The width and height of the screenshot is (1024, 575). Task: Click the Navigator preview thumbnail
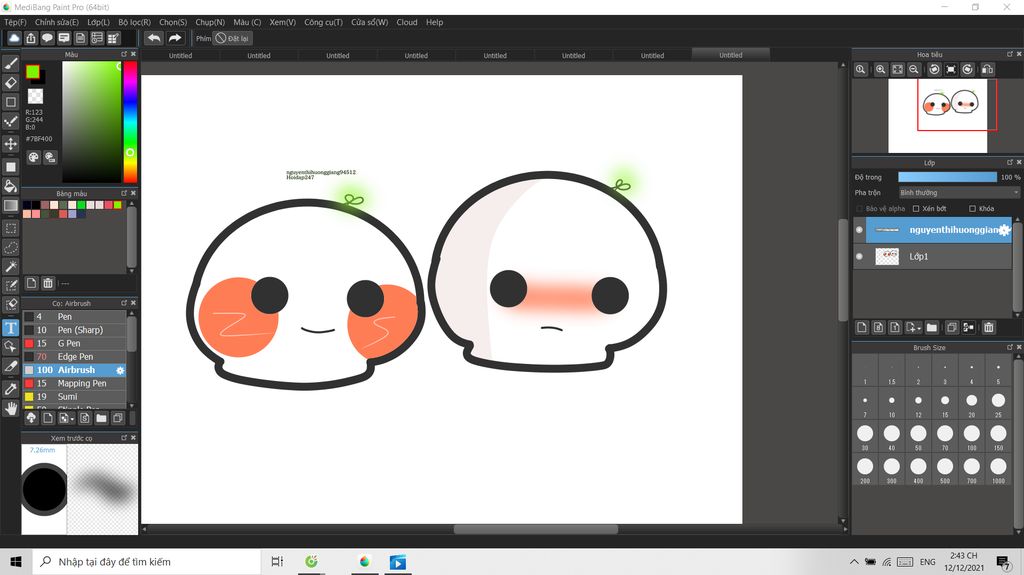[938, 116]
